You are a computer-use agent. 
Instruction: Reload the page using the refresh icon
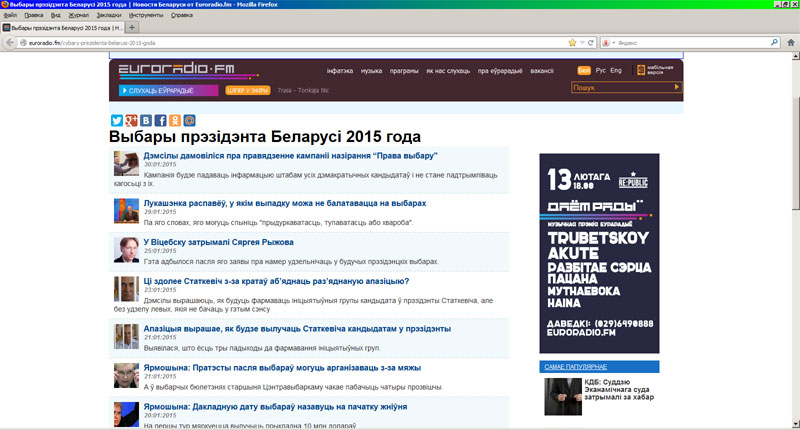[x=590, y=43]
